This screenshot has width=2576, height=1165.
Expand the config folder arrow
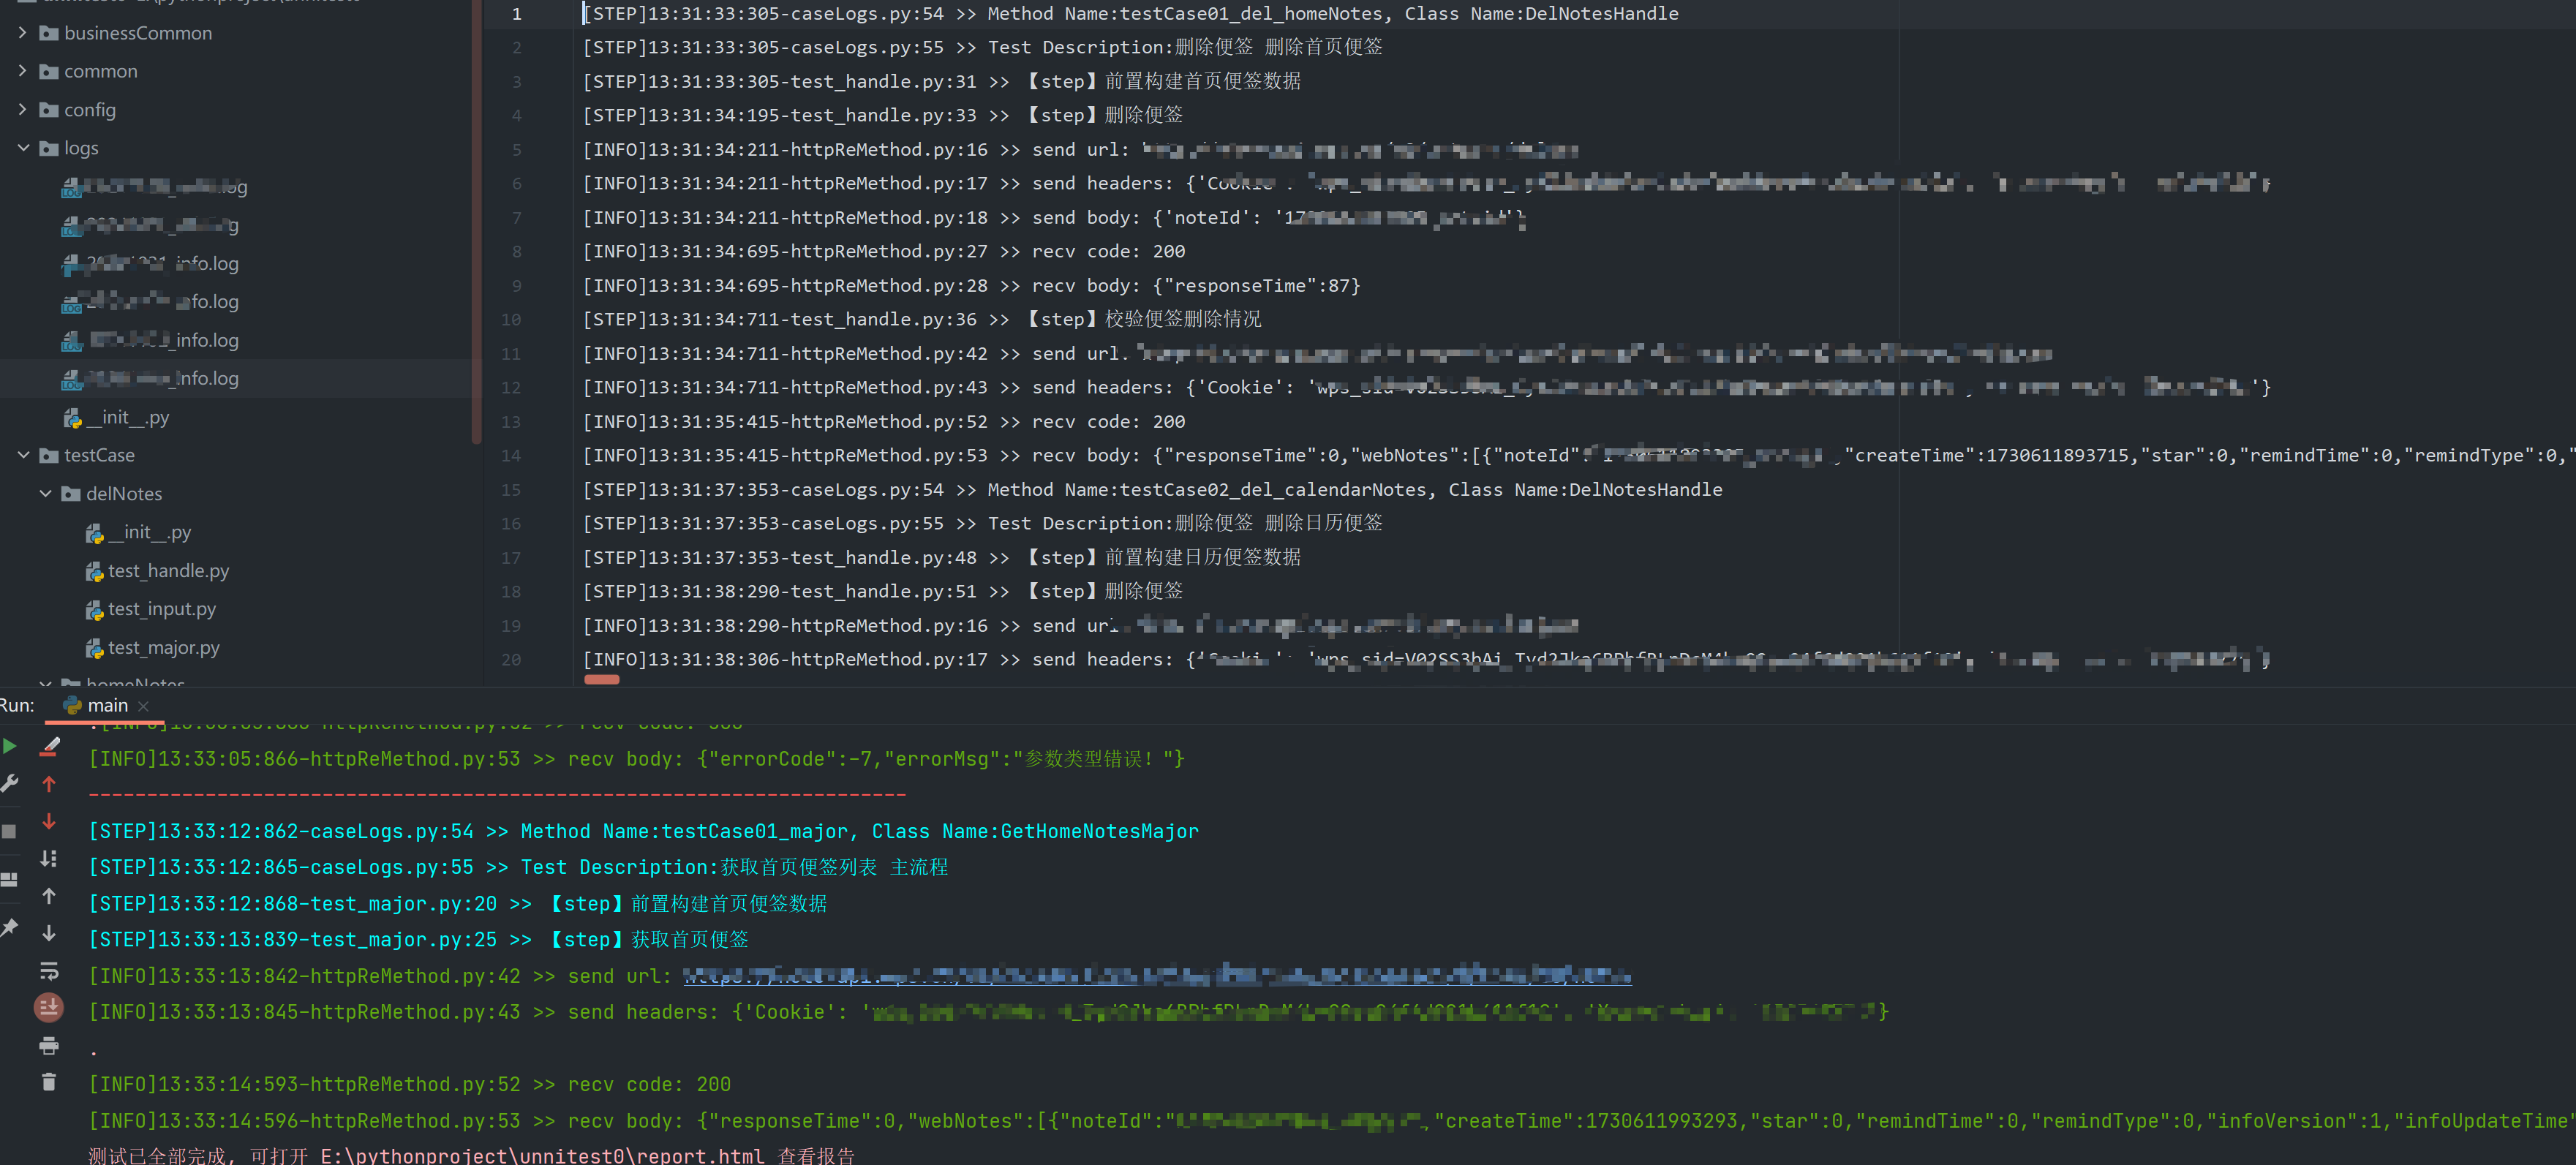[22, 110]
